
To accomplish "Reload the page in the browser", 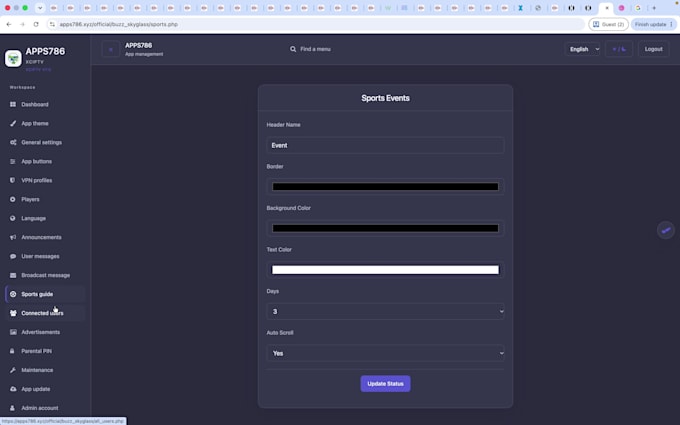I will tap(36, 24).
